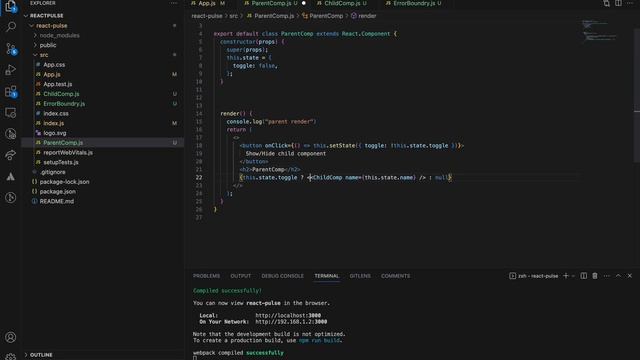640x360 pixels.
Task: Open logo.svg in the file tree
Action: 55,133
